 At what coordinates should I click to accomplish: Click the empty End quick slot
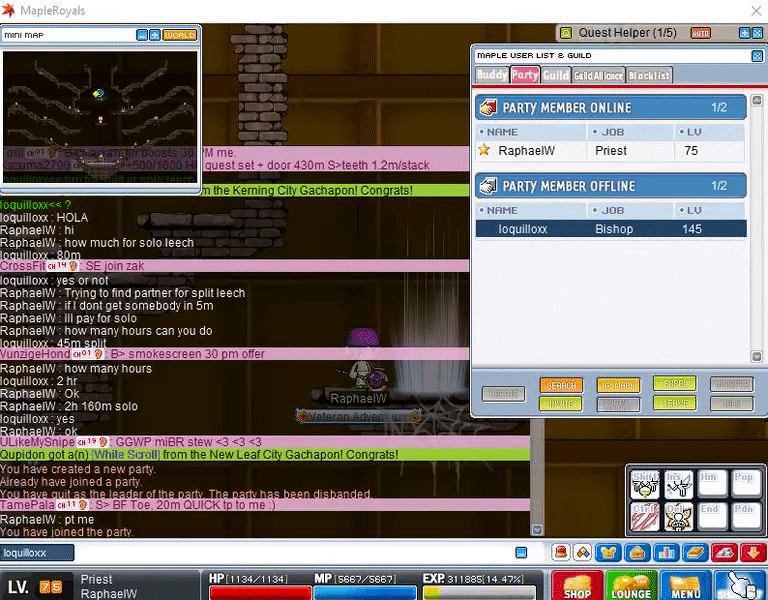712,517
